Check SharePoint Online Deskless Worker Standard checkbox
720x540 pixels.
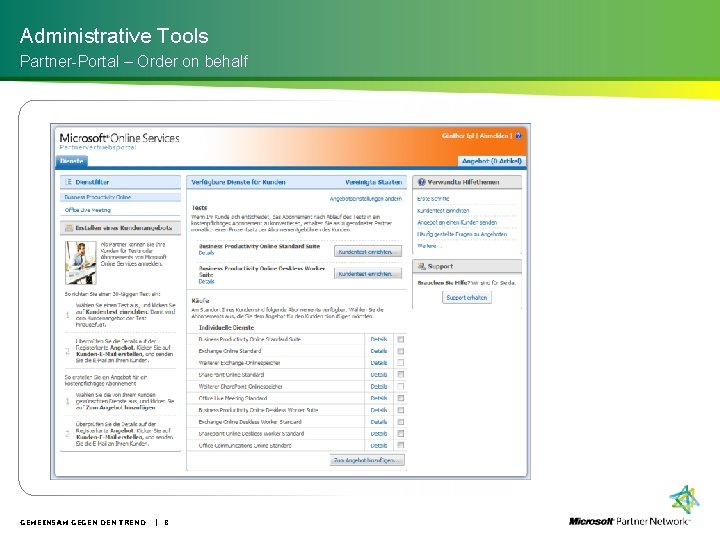pyautogui.click(x=400, y=433)
